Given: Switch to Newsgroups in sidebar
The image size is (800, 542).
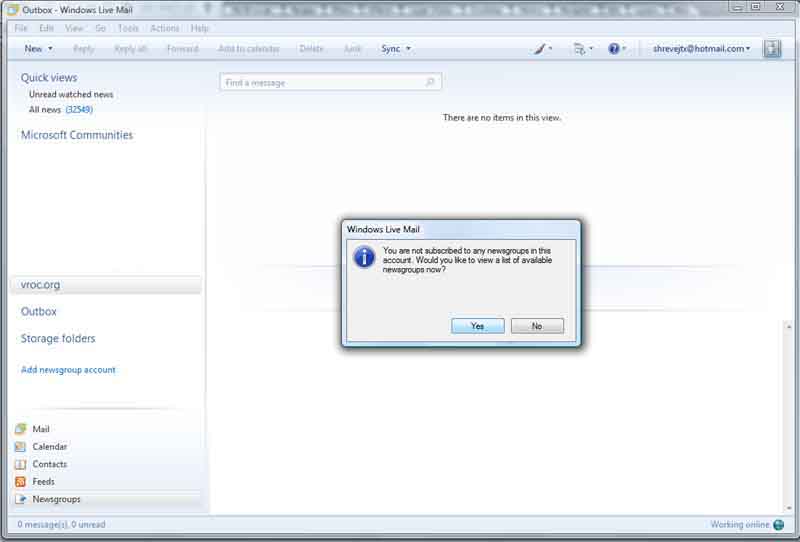Looking at the screenshot, I should pos(56,499).
